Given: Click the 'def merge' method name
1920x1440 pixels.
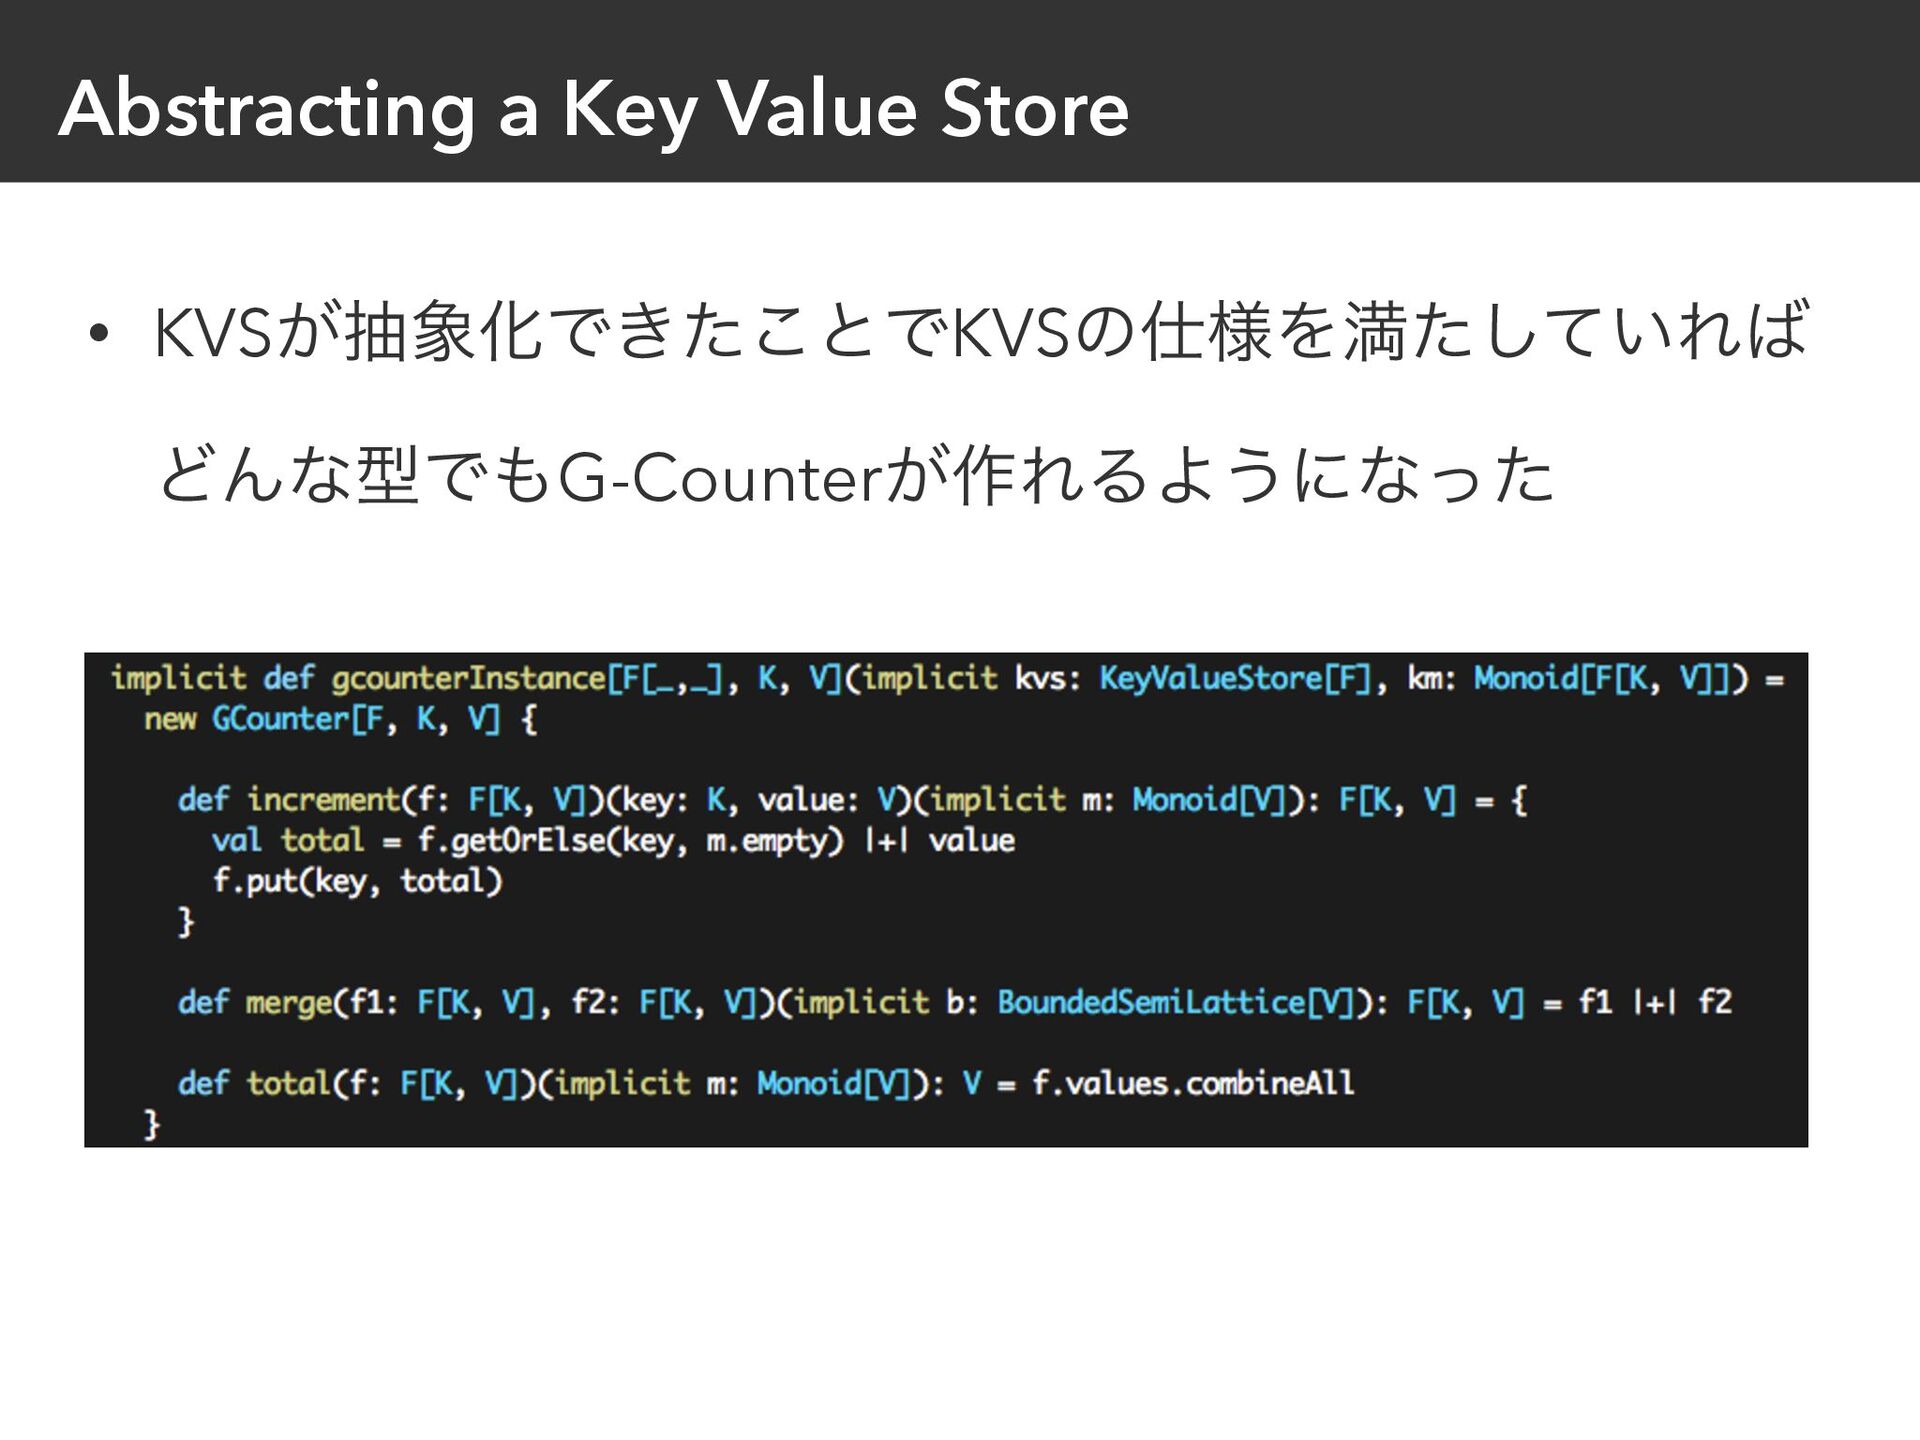Looking at the screenshot, I should pos(255,1002).
